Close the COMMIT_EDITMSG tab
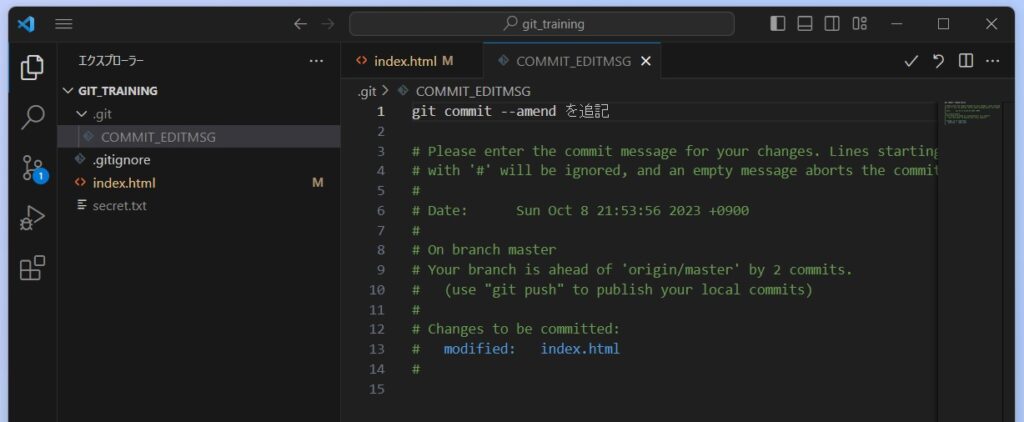 coord(646,61)
